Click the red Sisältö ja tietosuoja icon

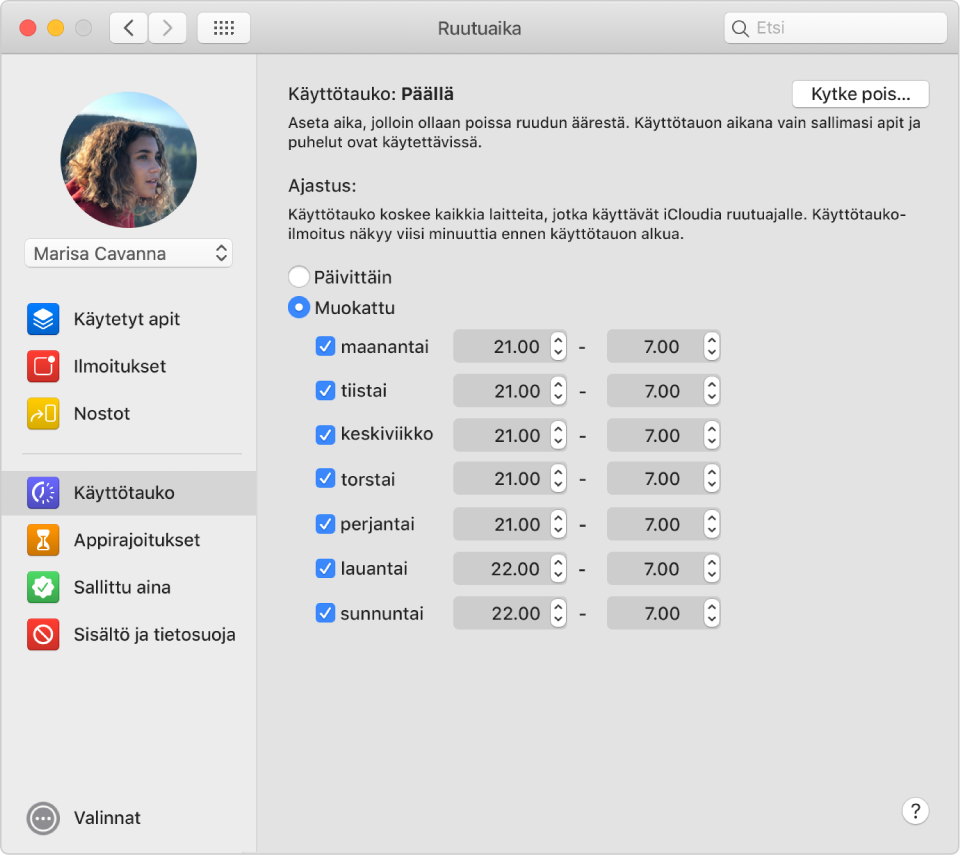pos(43,634)
